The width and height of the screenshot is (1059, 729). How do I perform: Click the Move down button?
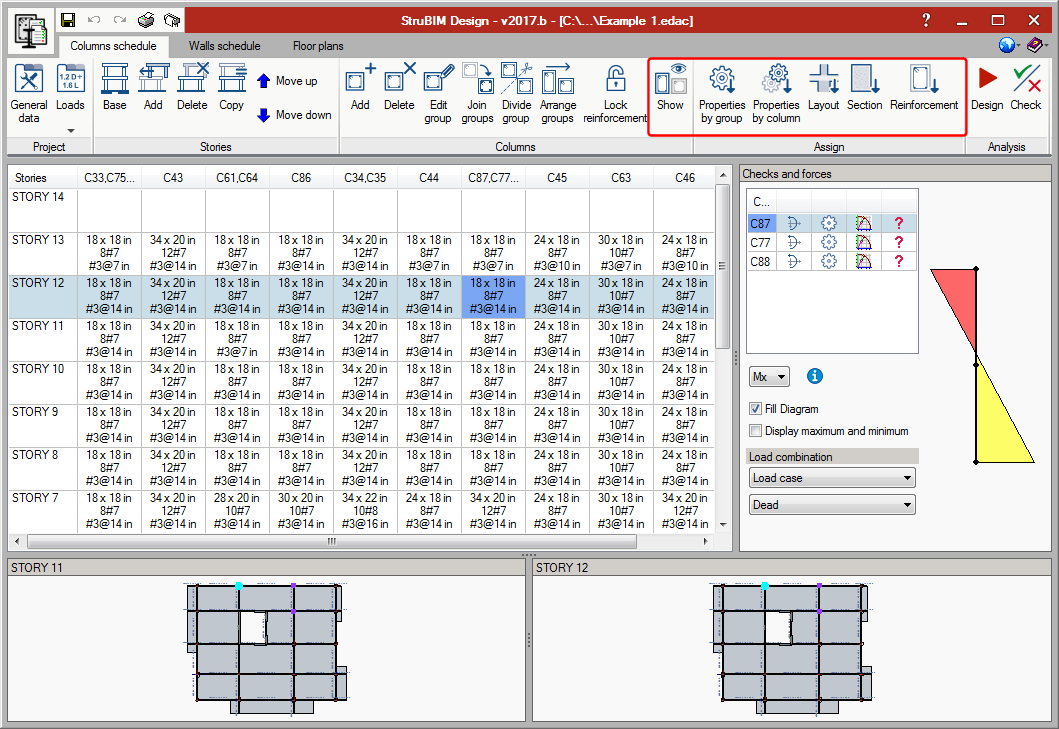pos(293,115)
